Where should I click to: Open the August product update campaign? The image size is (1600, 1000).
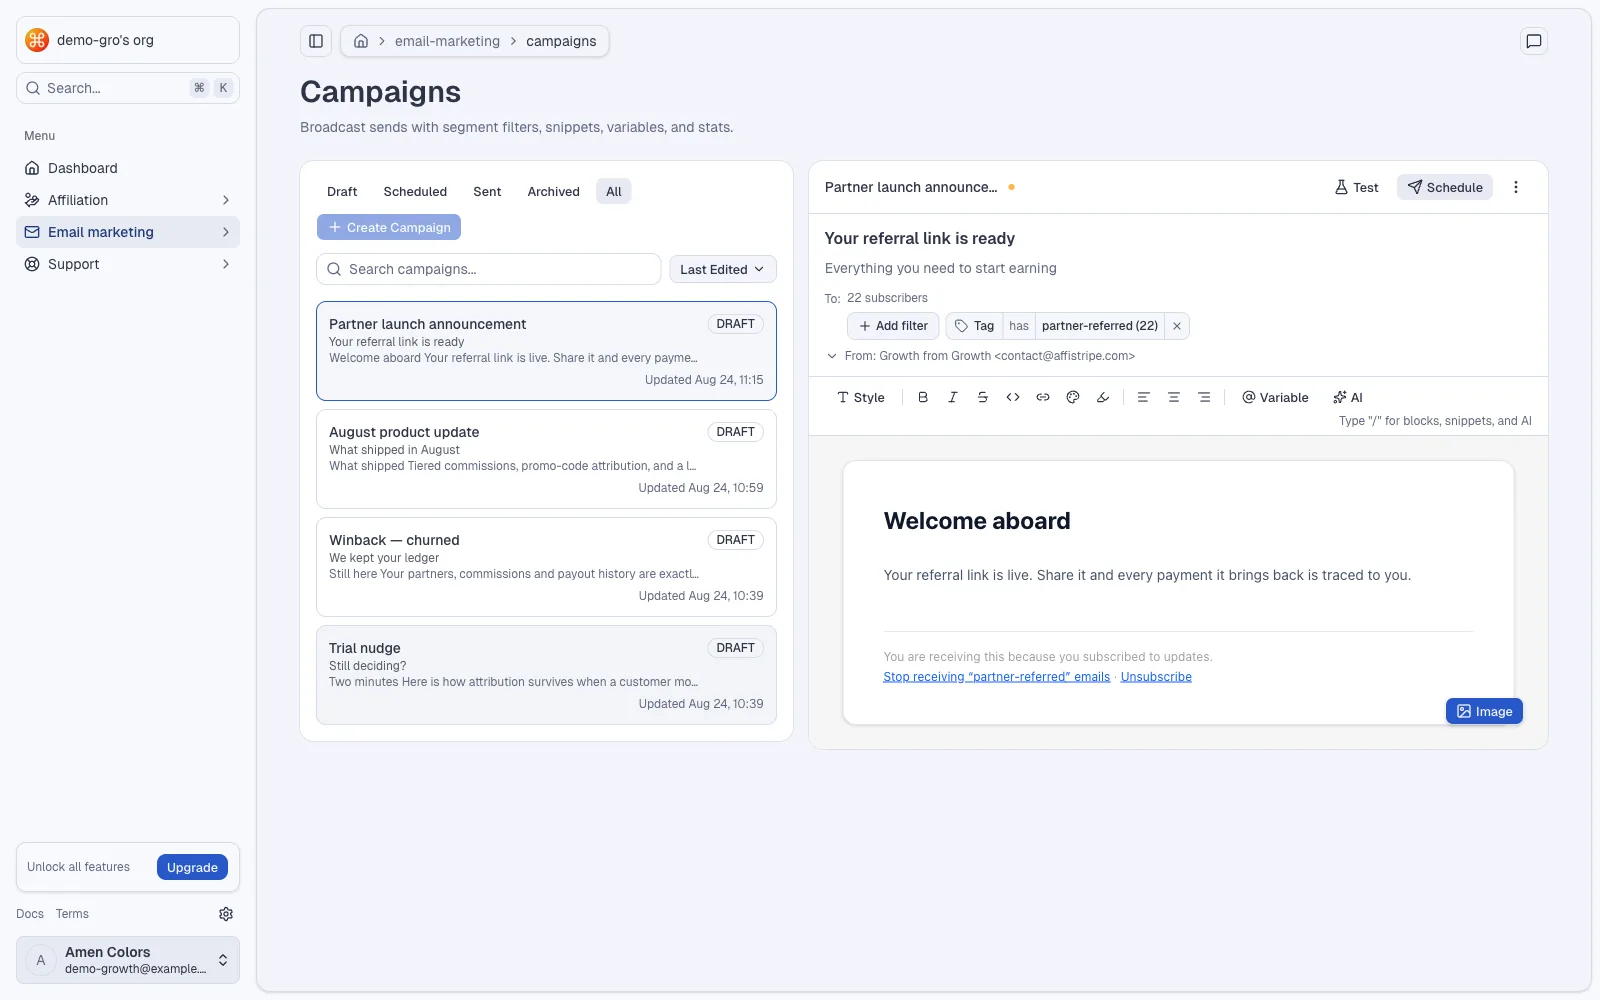point(546,459)
